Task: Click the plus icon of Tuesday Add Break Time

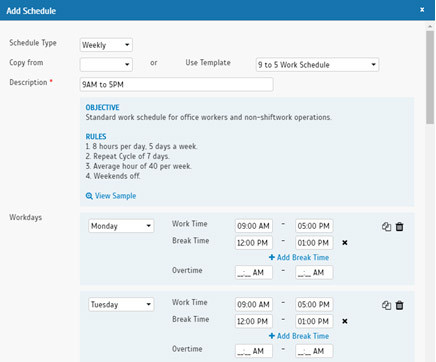Action: [272, 336]
